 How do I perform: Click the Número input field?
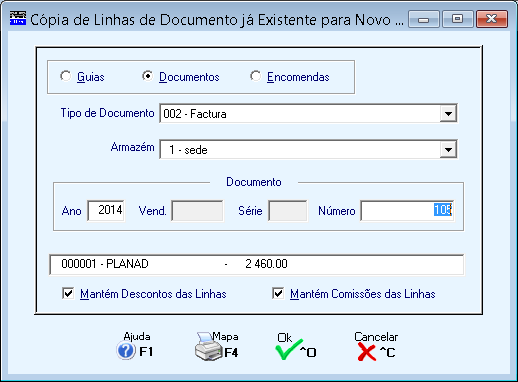(x=407, y=210)
